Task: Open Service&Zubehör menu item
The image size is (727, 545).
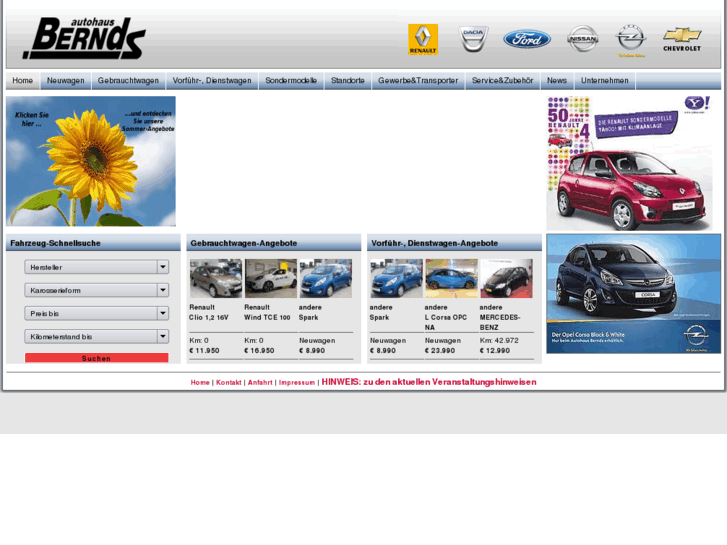Action: [x=503, y=81]
